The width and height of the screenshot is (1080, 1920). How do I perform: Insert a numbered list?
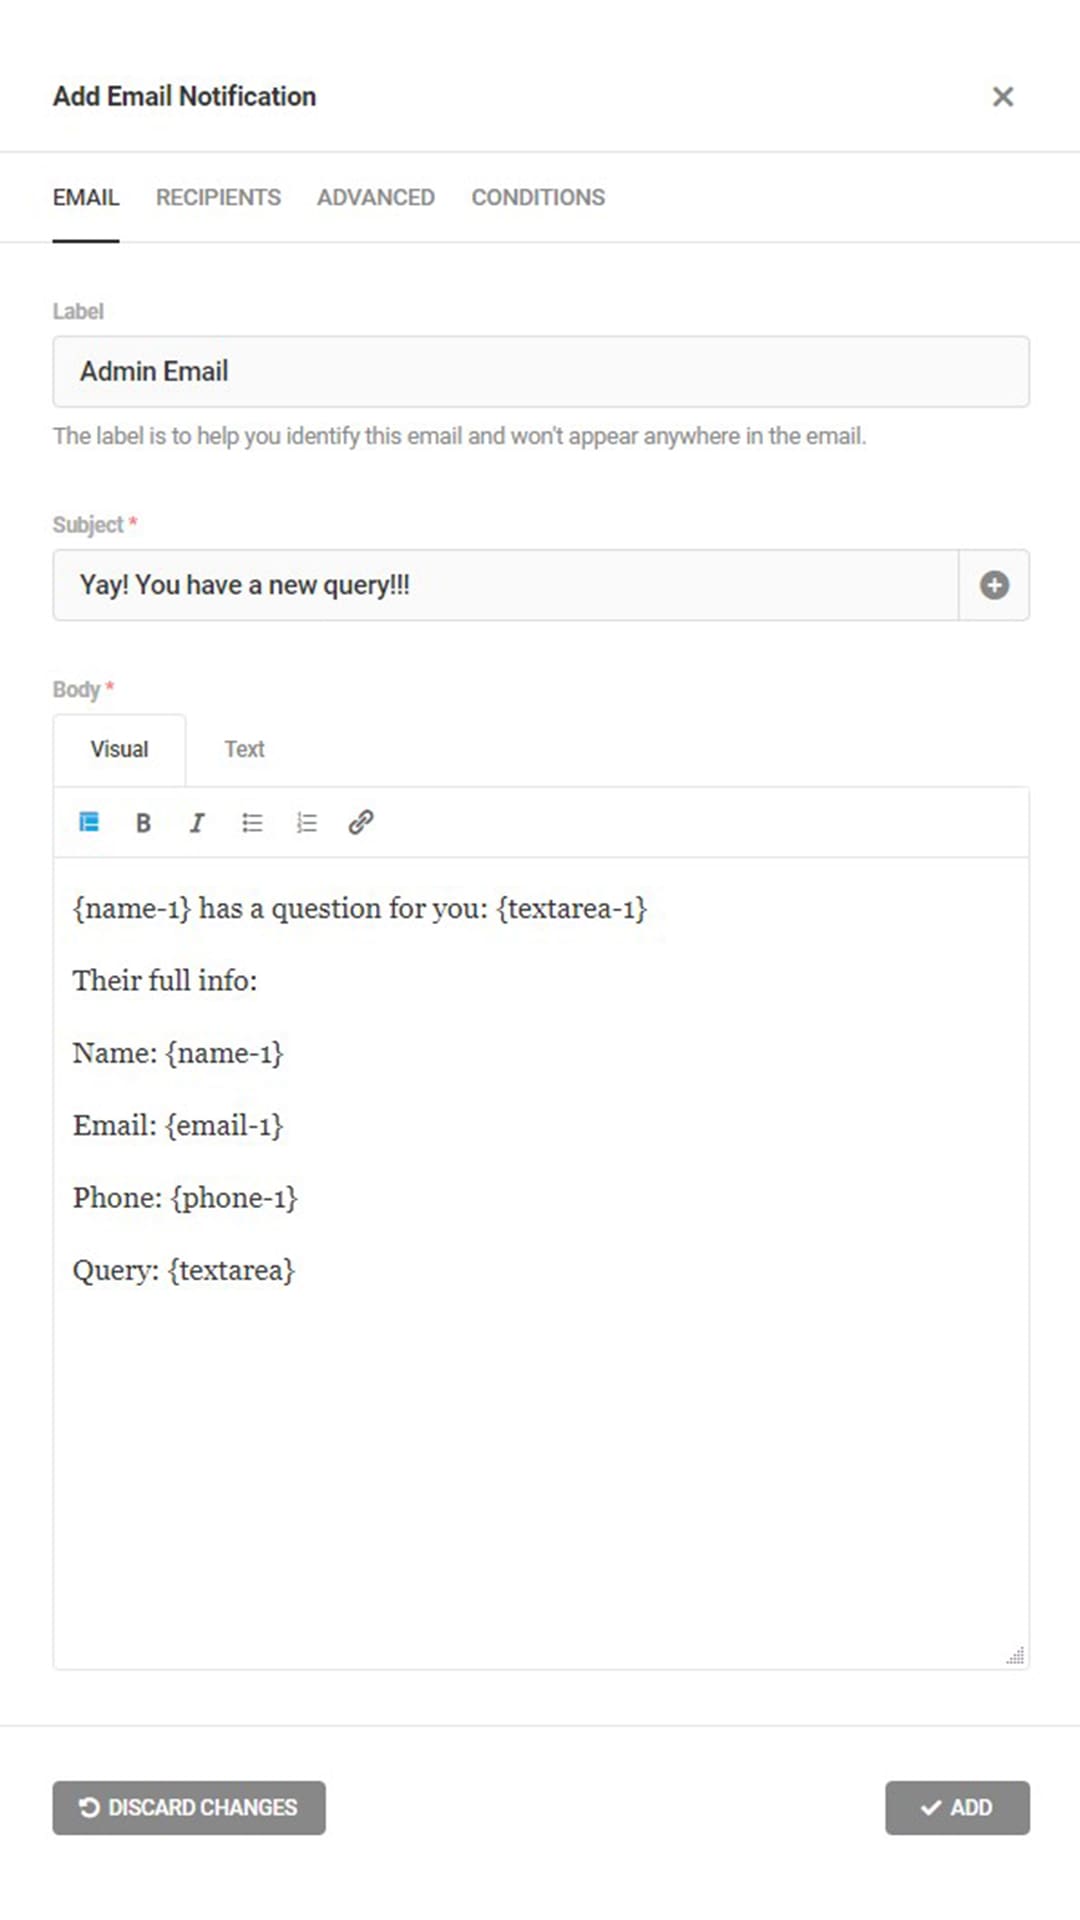306,822
